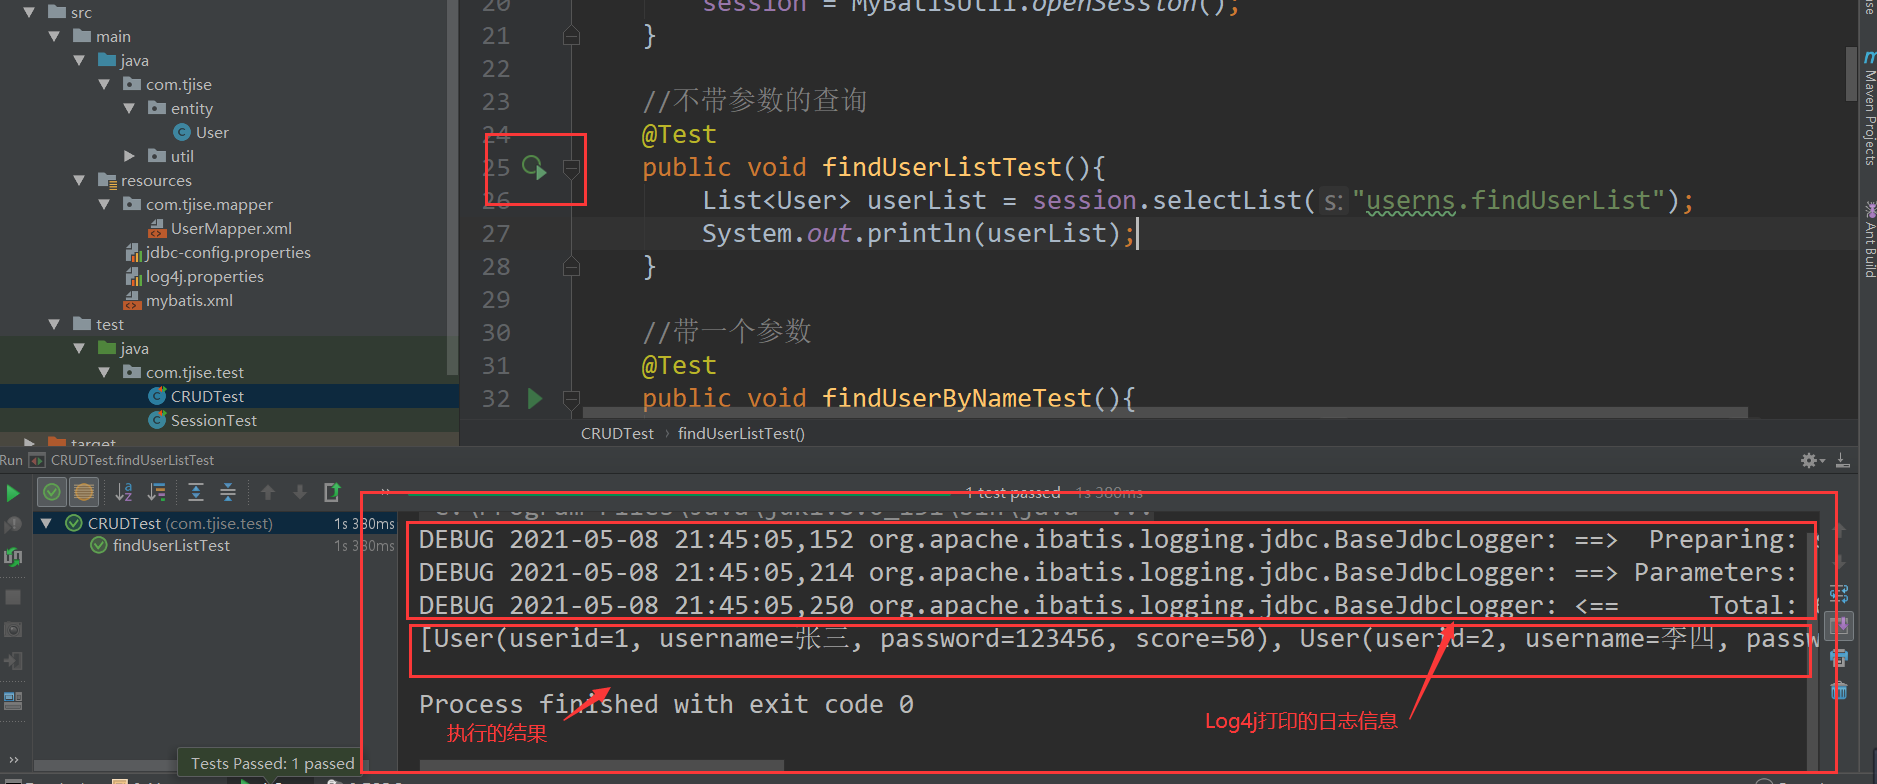The height and width of the screenshot is (784, 1877).
Task: Print the console output
Action: (1839, 658)
